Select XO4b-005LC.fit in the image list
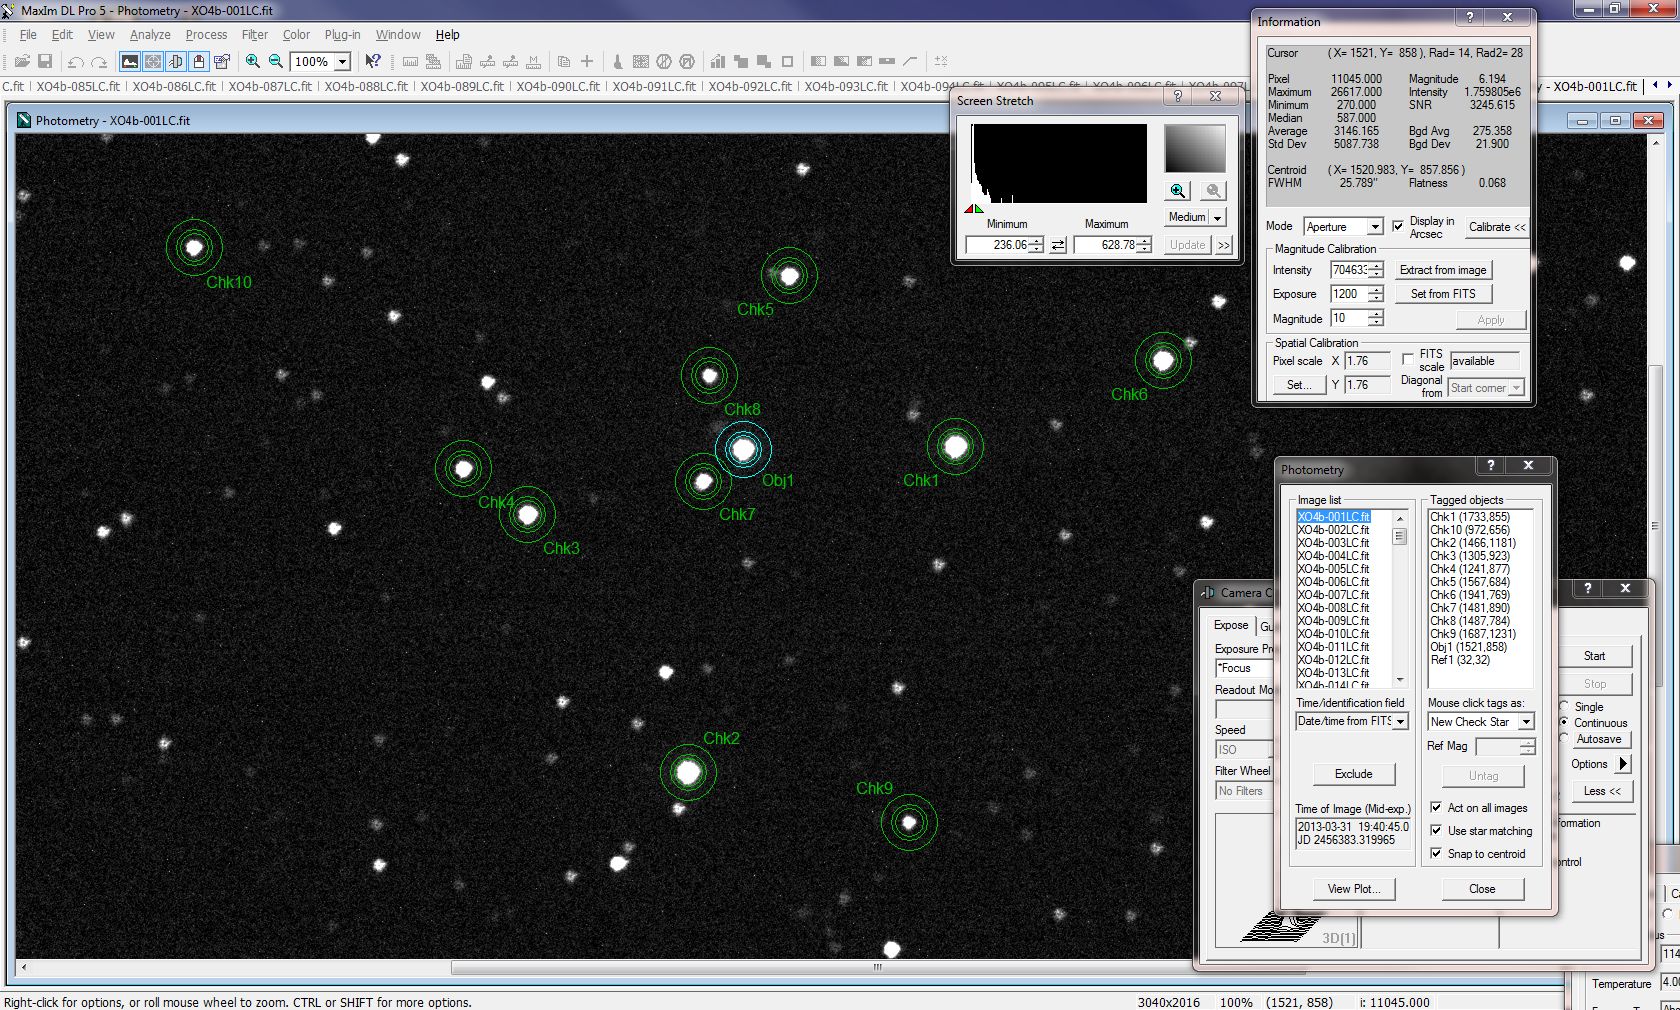1680x1010 pixels. pos(1333,569)
